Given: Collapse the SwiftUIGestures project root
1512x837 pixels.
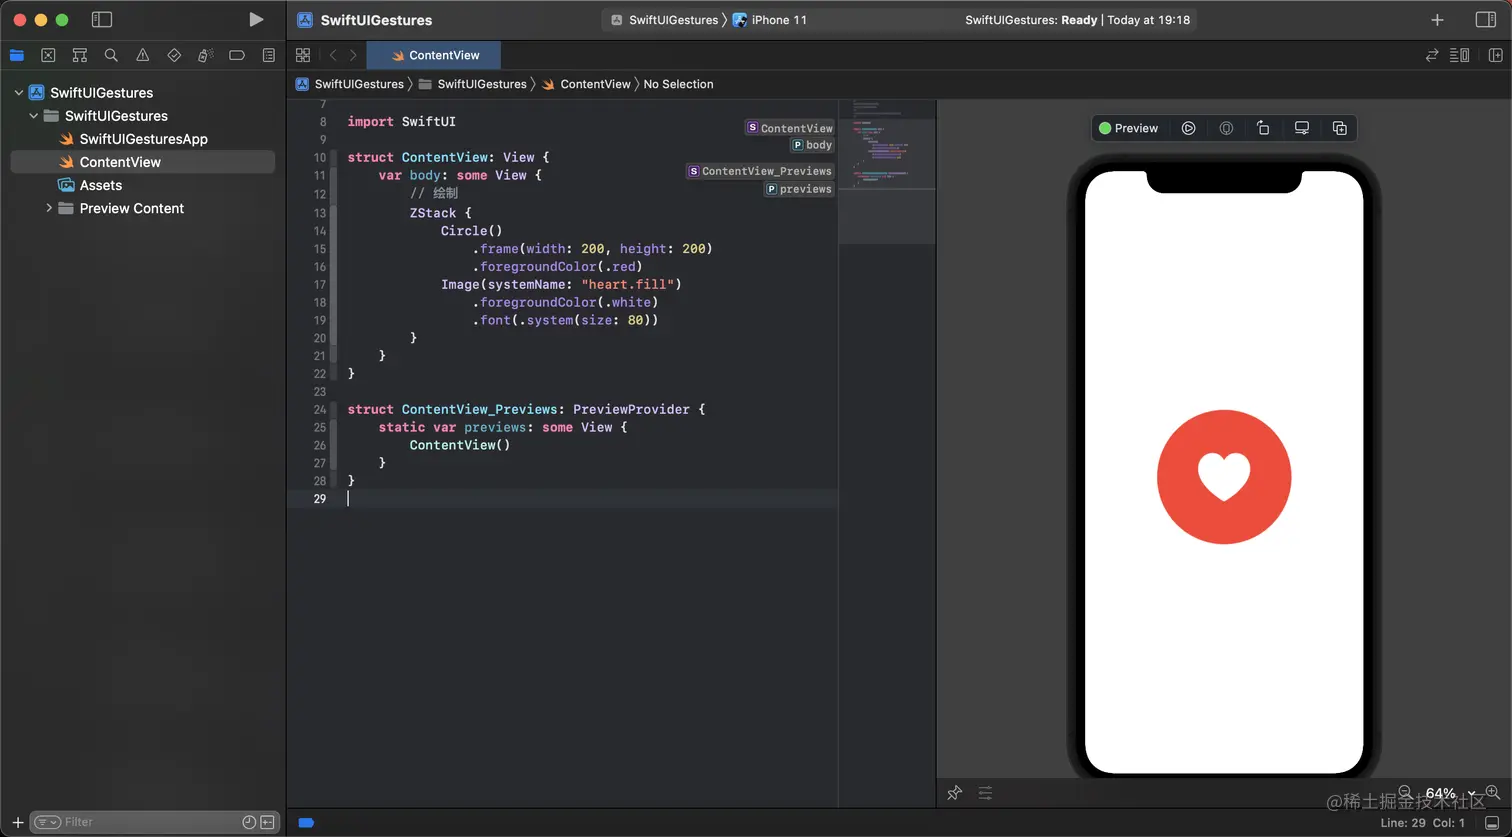Looking at the screenshot, I should click(18, 92).
